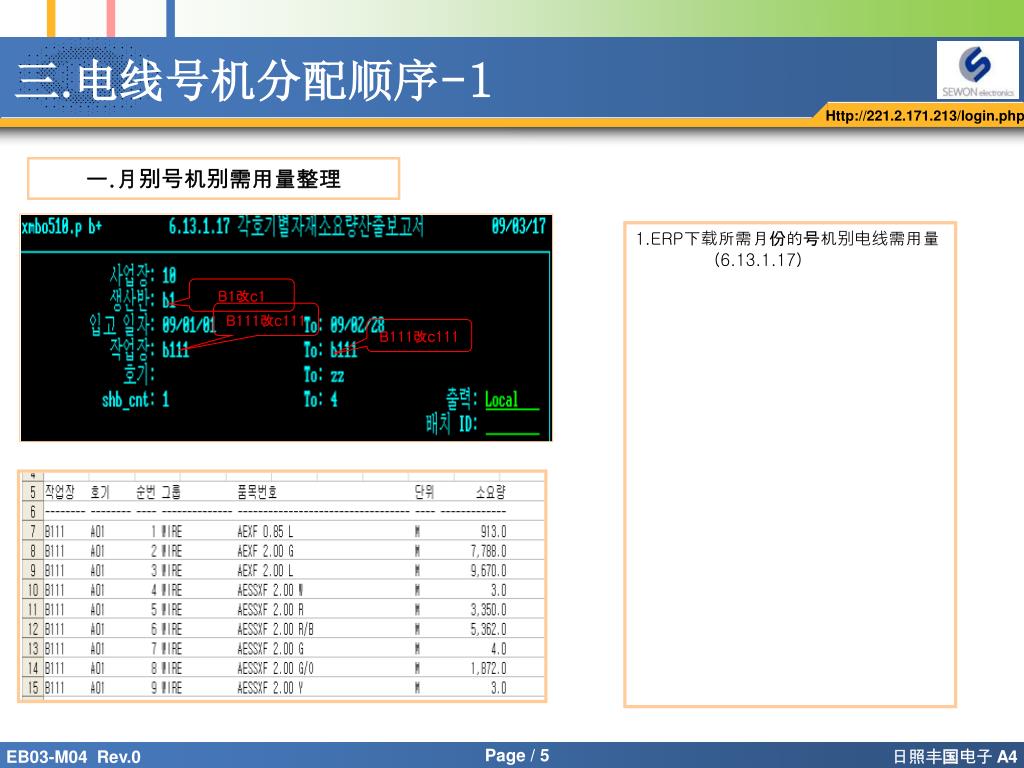This screenshot has height=768, width=1024.
Task: Click the xmbo510.p b+ program name
Action: tap(62, 227)
